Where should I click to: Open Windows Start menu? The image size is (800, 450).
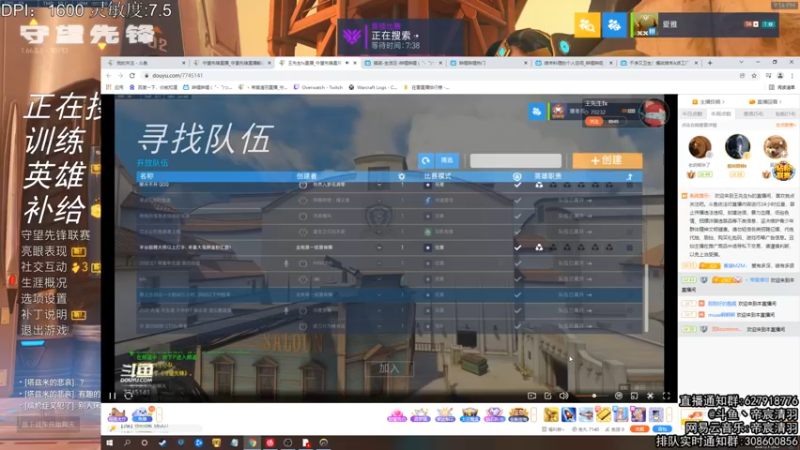pyautogui.click(x=109, y=443)
